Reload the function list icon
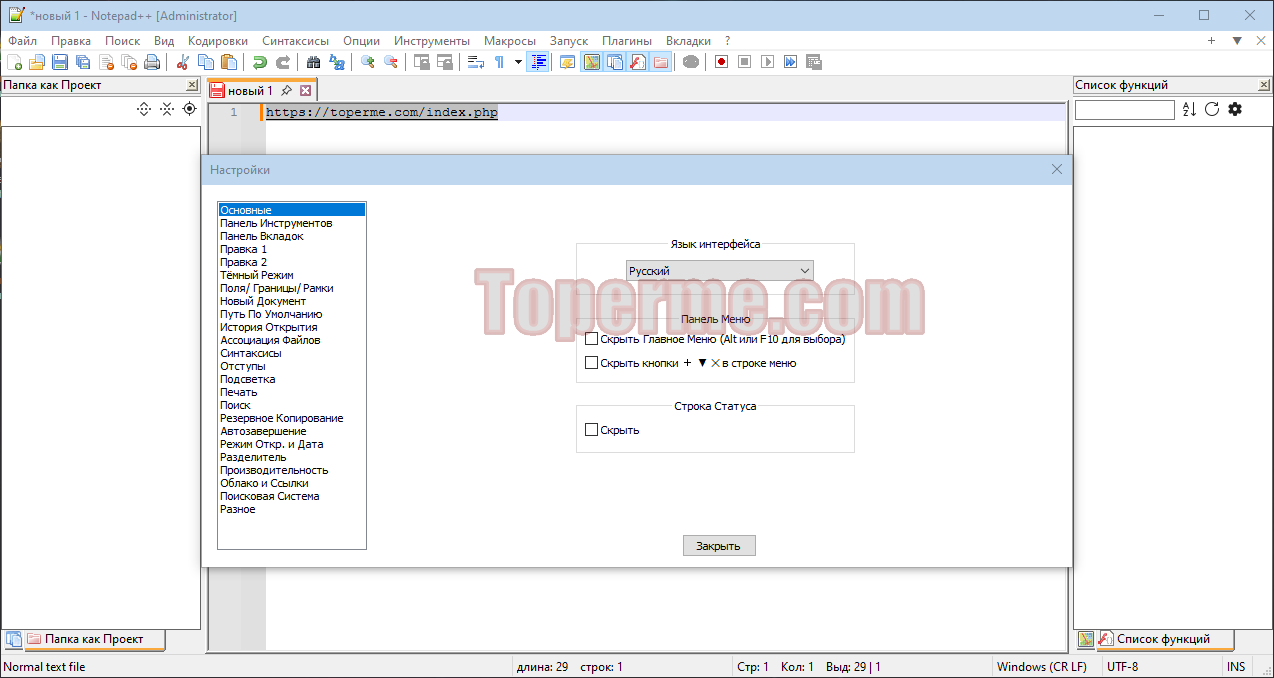 tap(1212, 109)
